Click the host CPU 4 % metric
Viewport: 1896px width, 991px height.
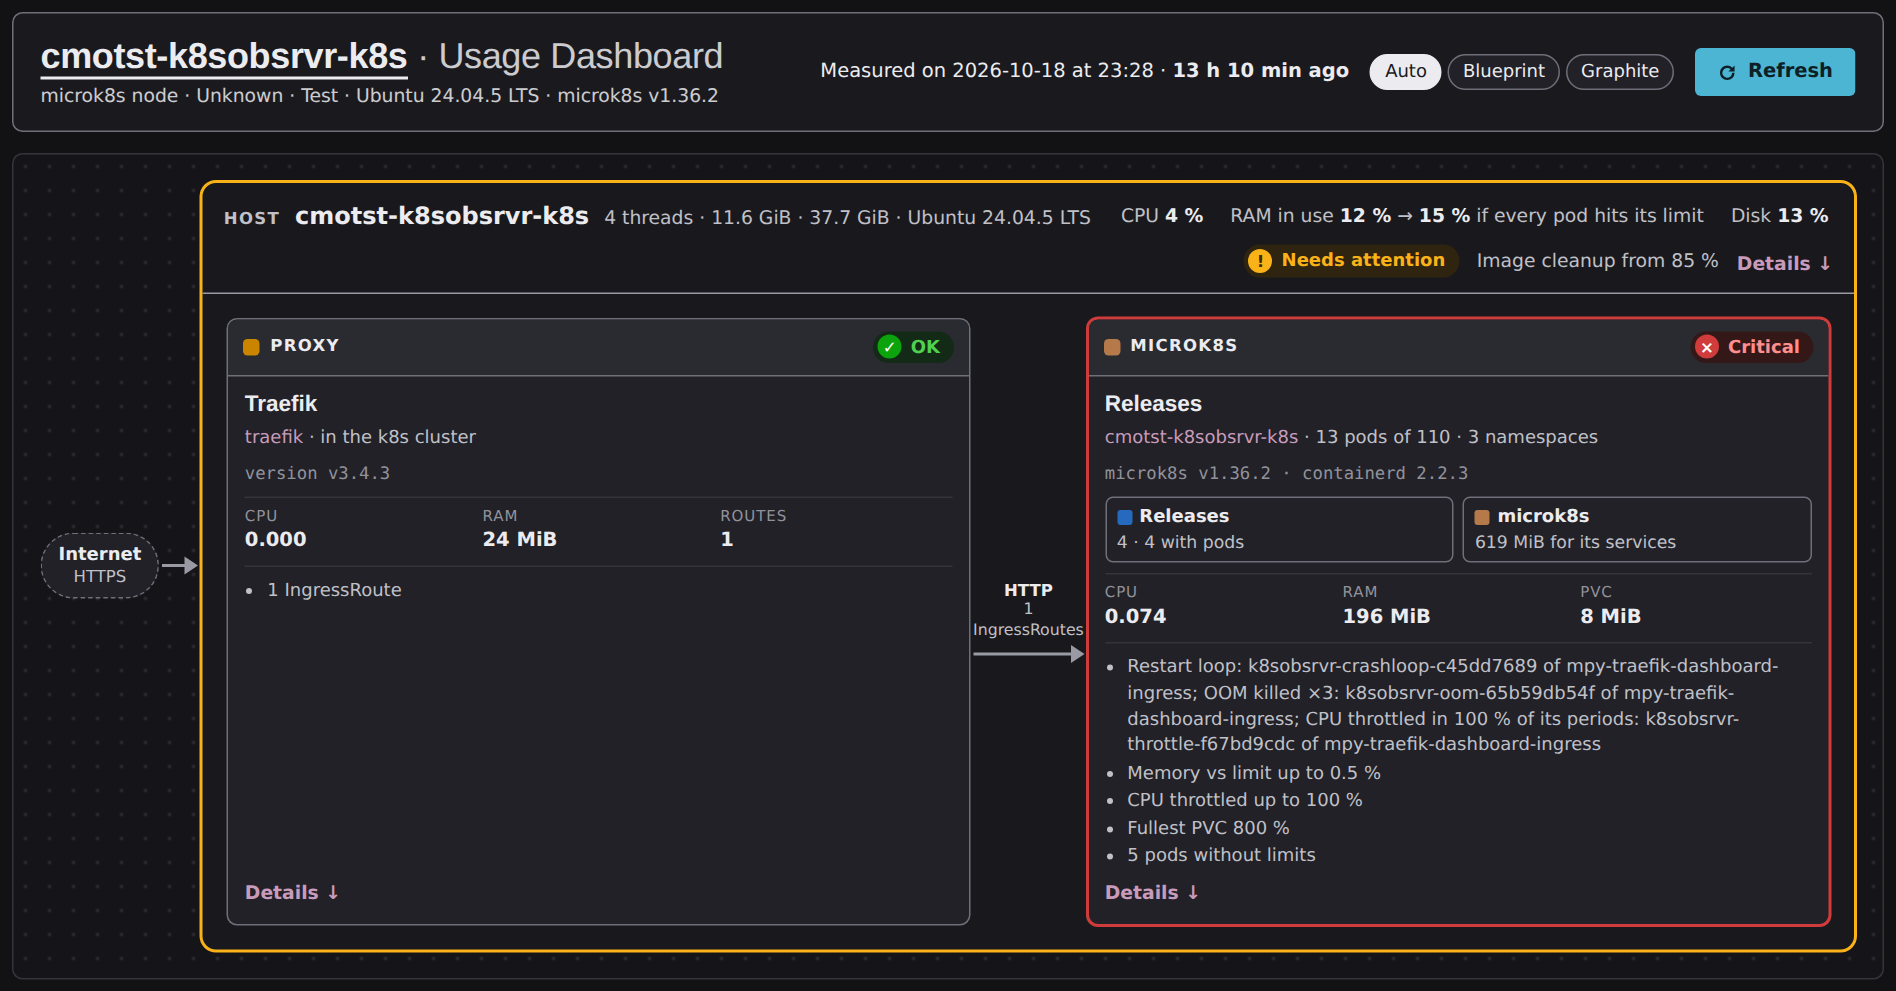1161,216
